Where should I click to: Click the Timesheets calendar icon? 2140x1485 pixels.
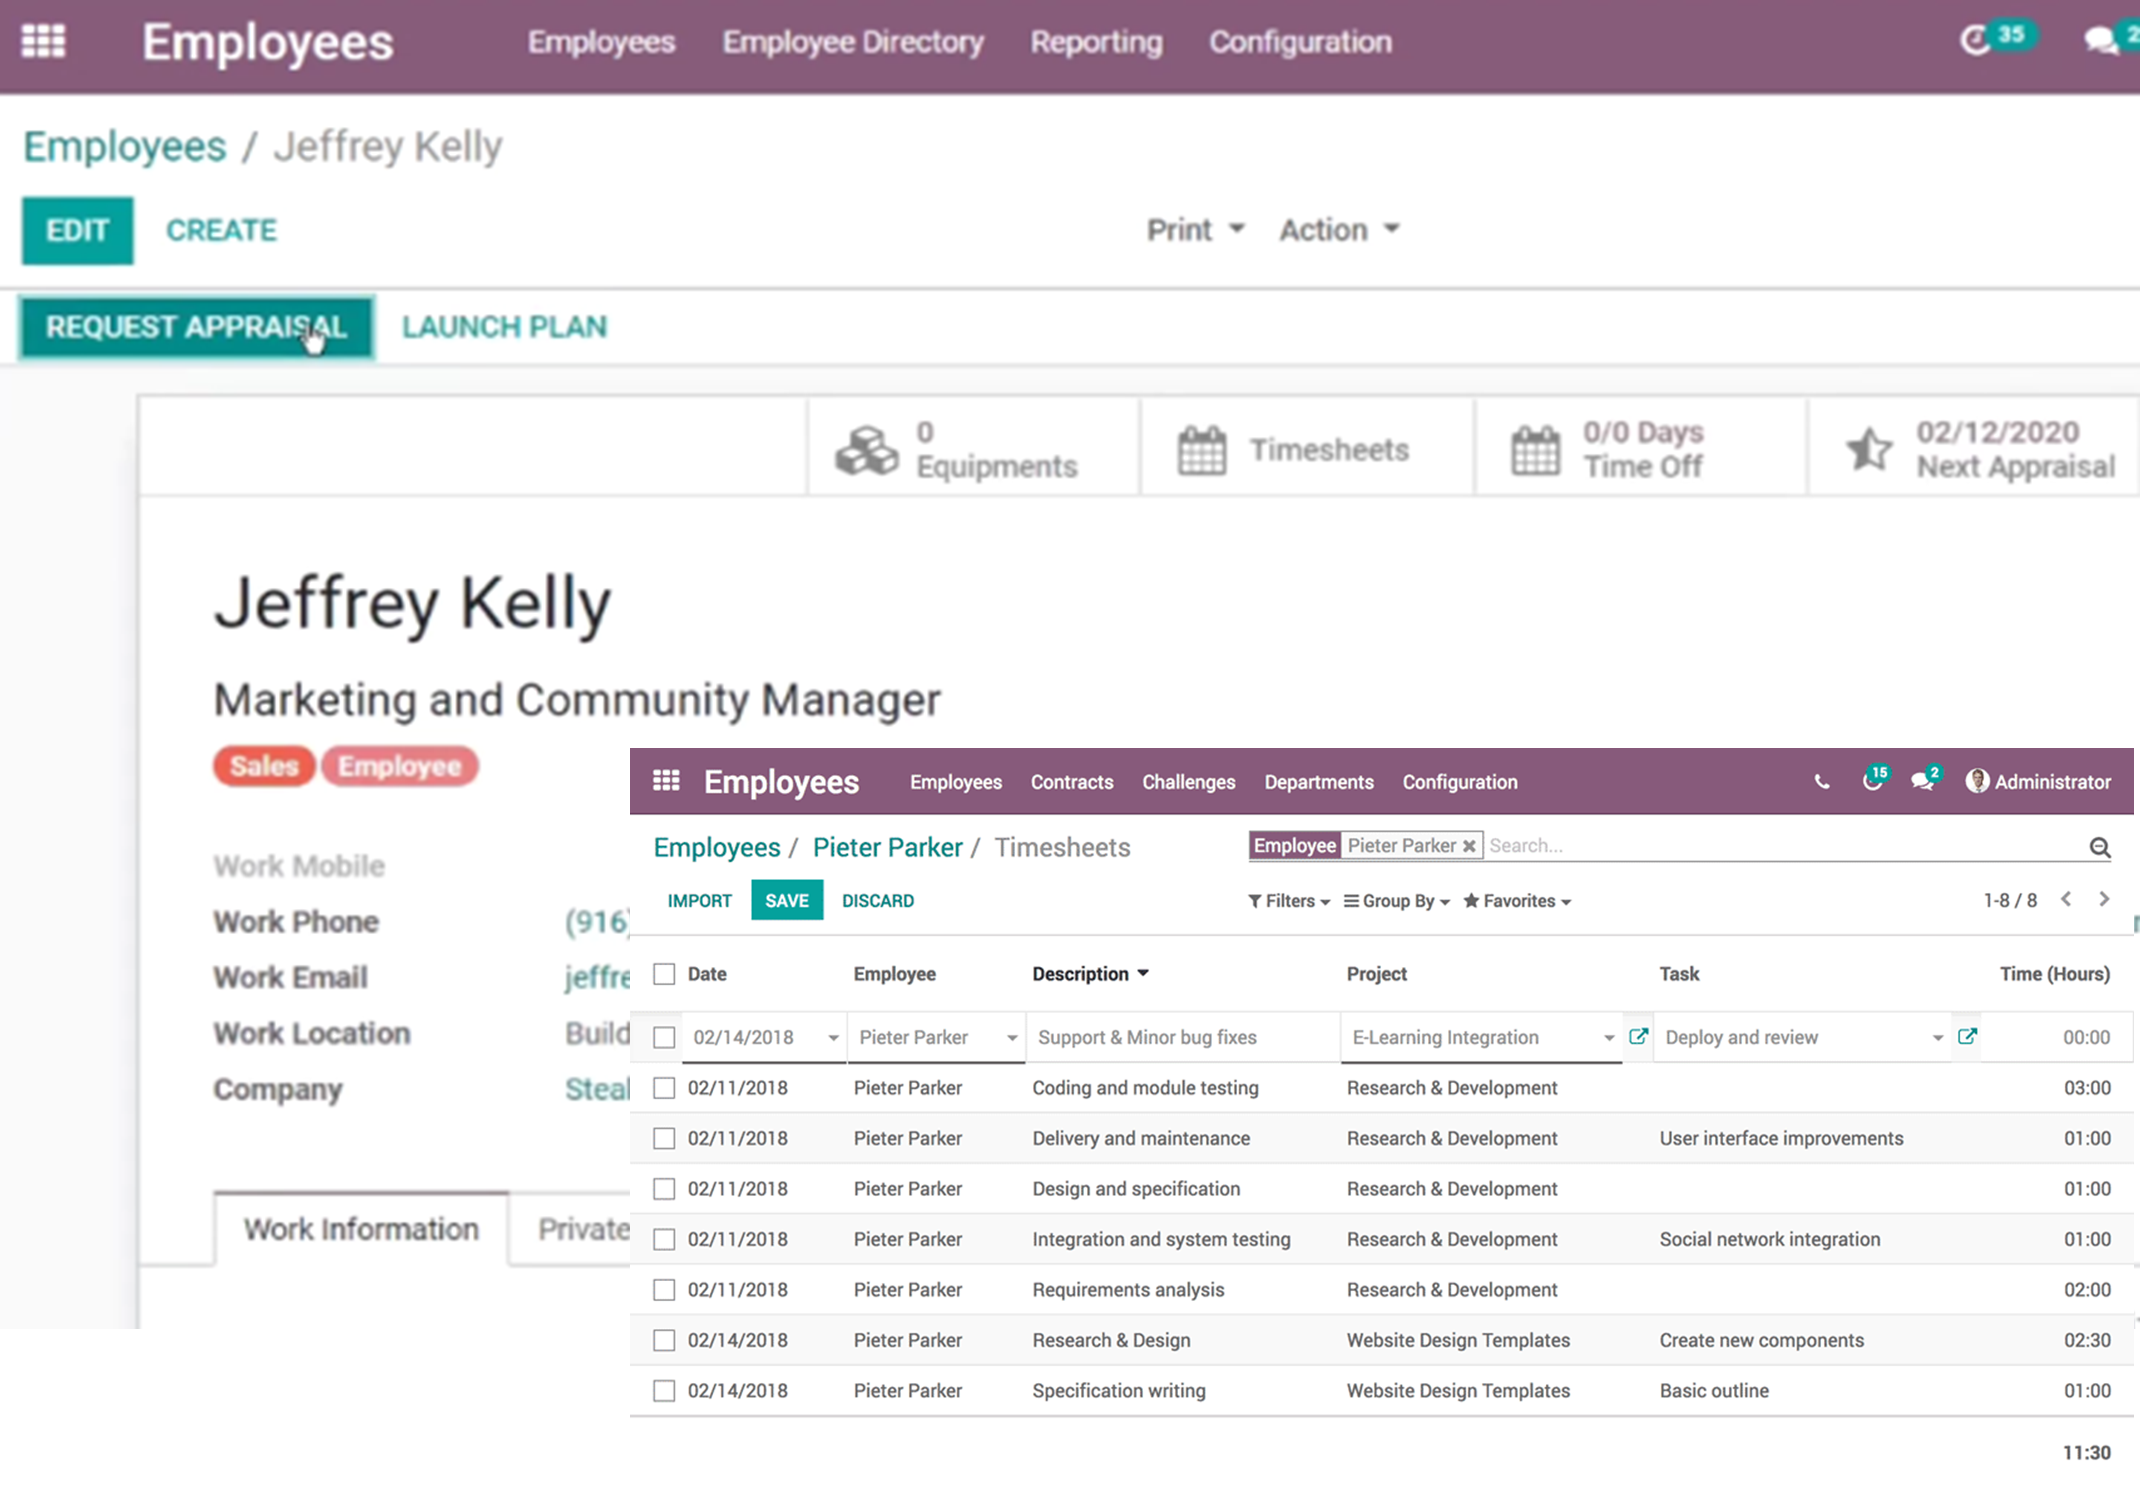[1201, 449]
